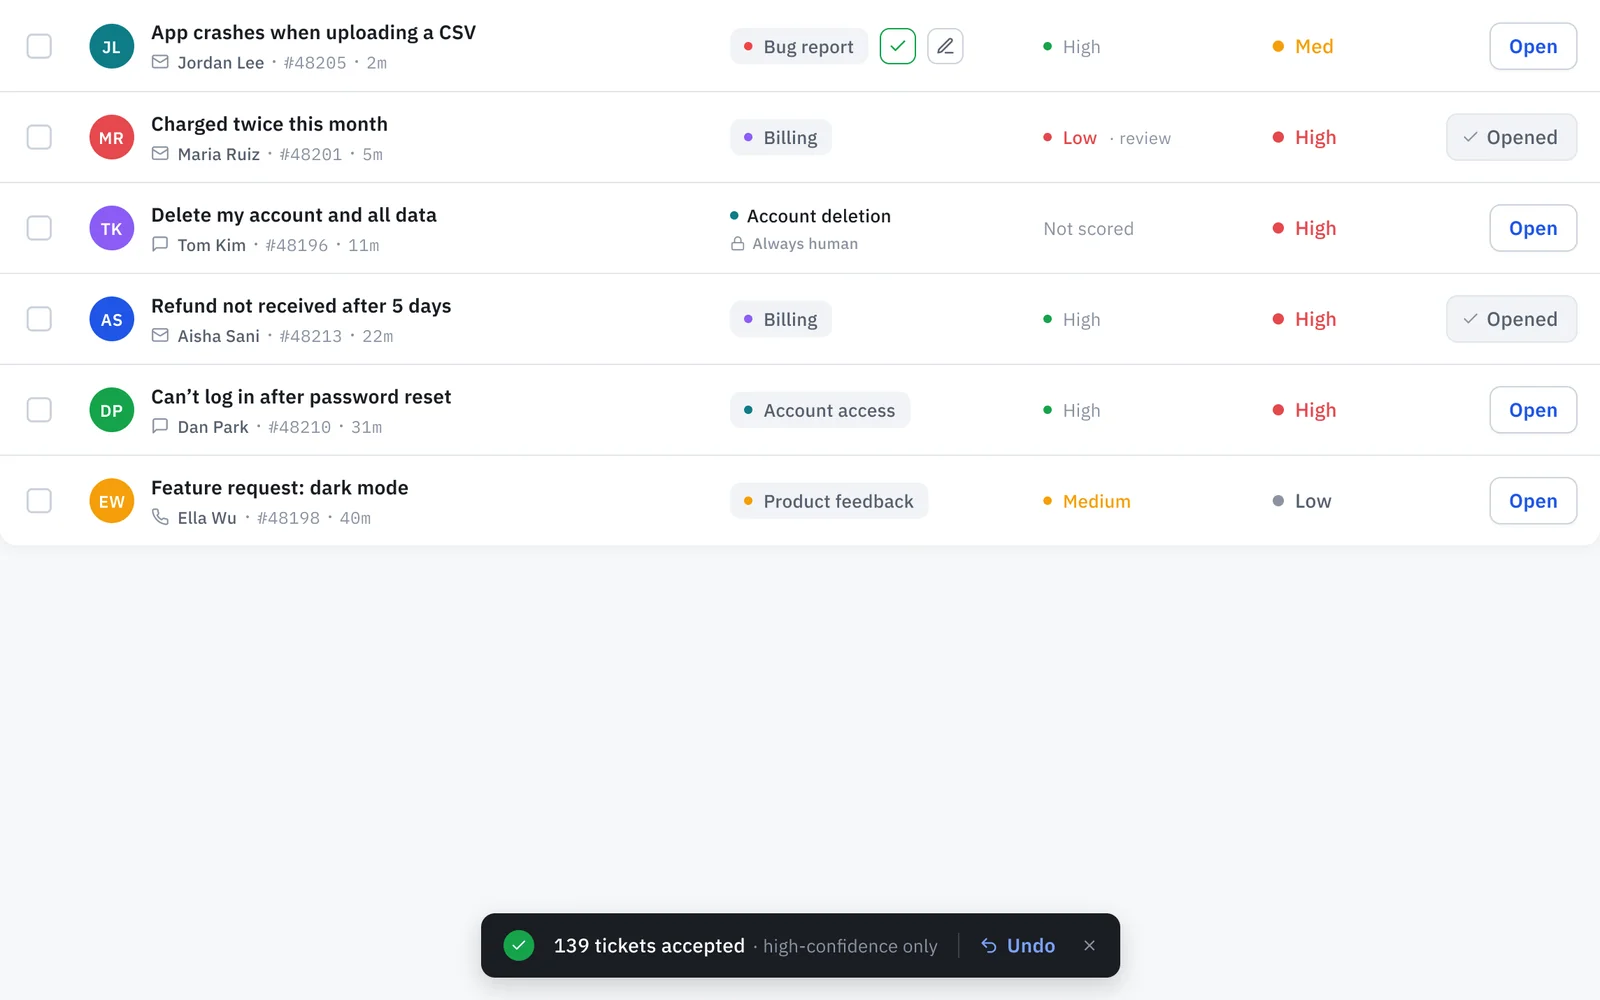Click ticket number #48196

click(297, 245)
